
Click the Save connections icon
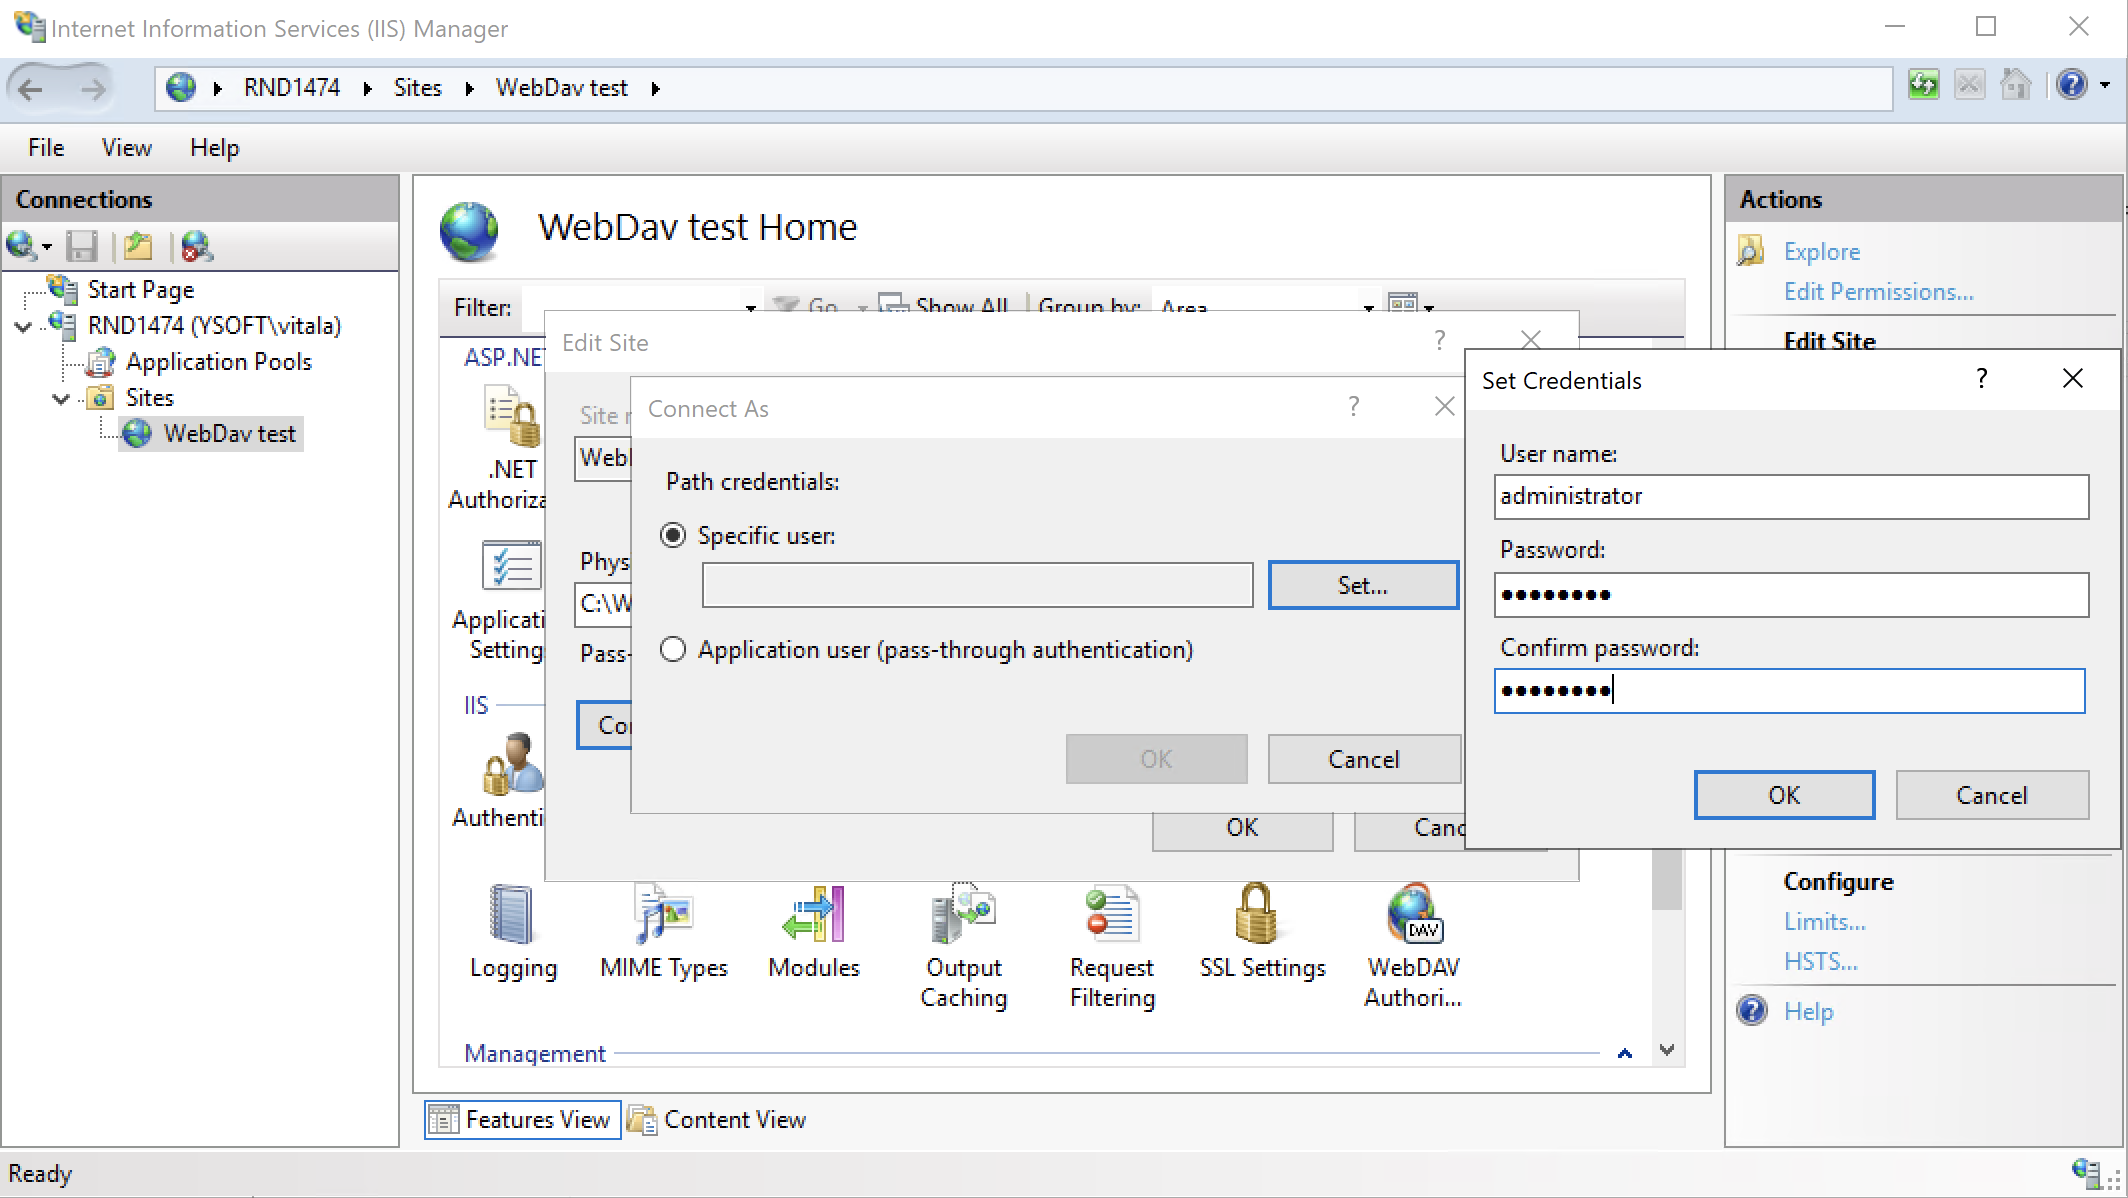tap(82, 246)
